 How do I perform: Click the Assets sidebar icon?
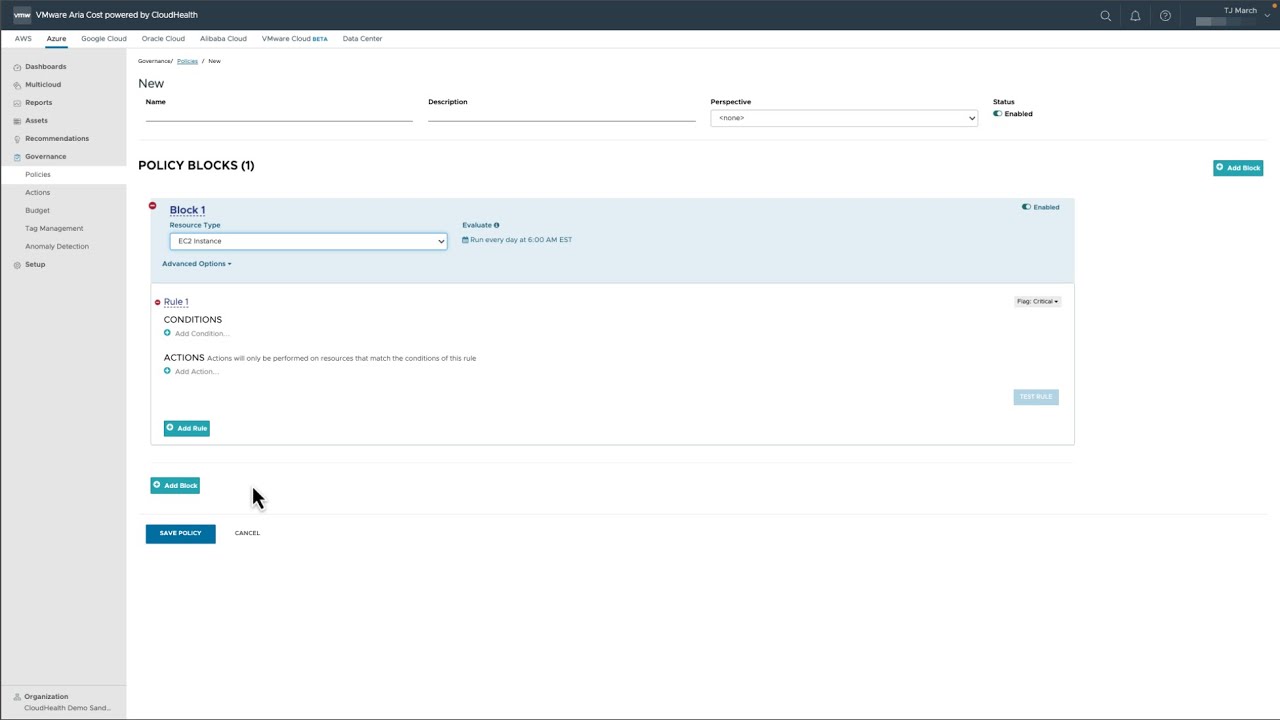pos(17,121)
